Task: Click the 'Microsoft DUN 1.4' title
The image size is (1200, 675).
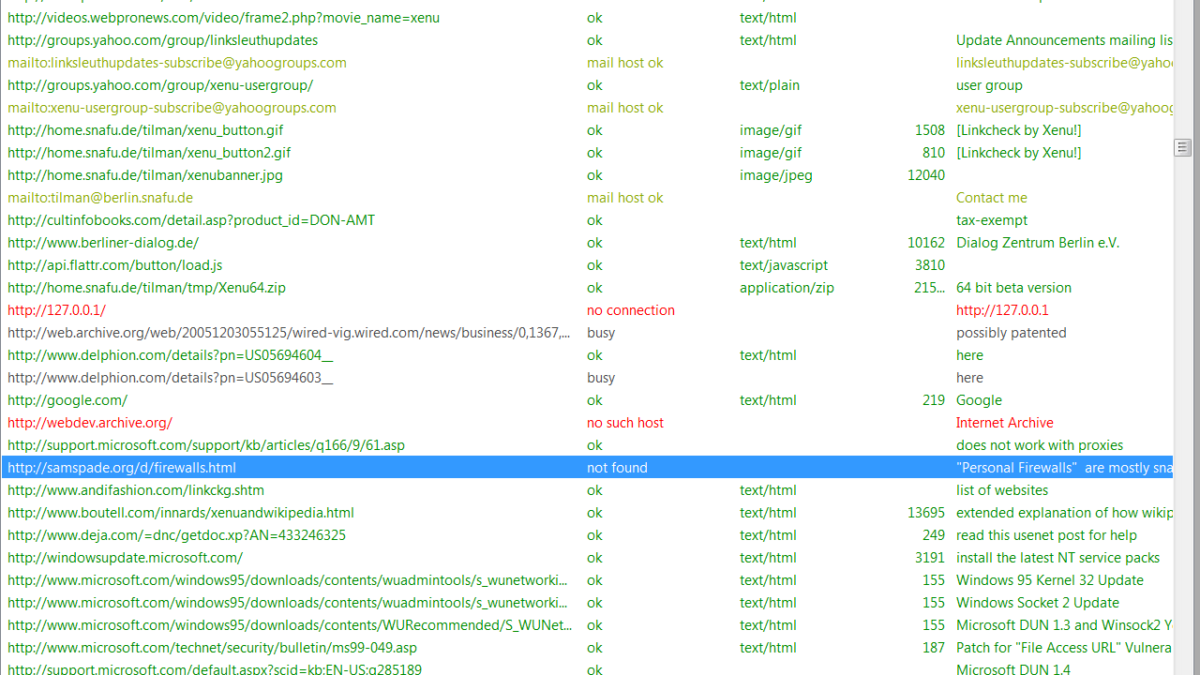Action: pos(1013,669)
